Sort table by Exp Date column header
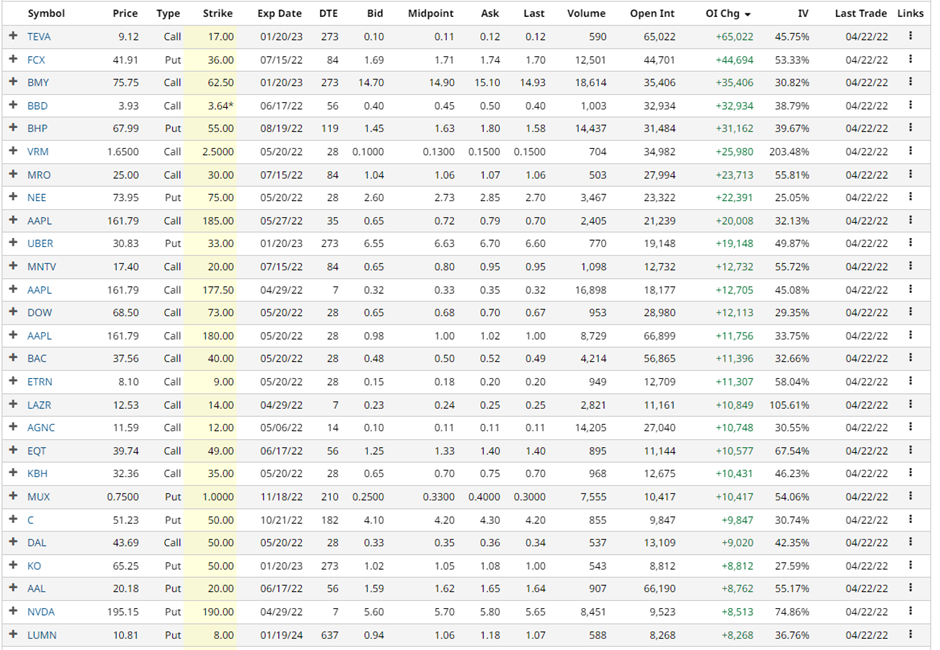 (x=279, y=13)
